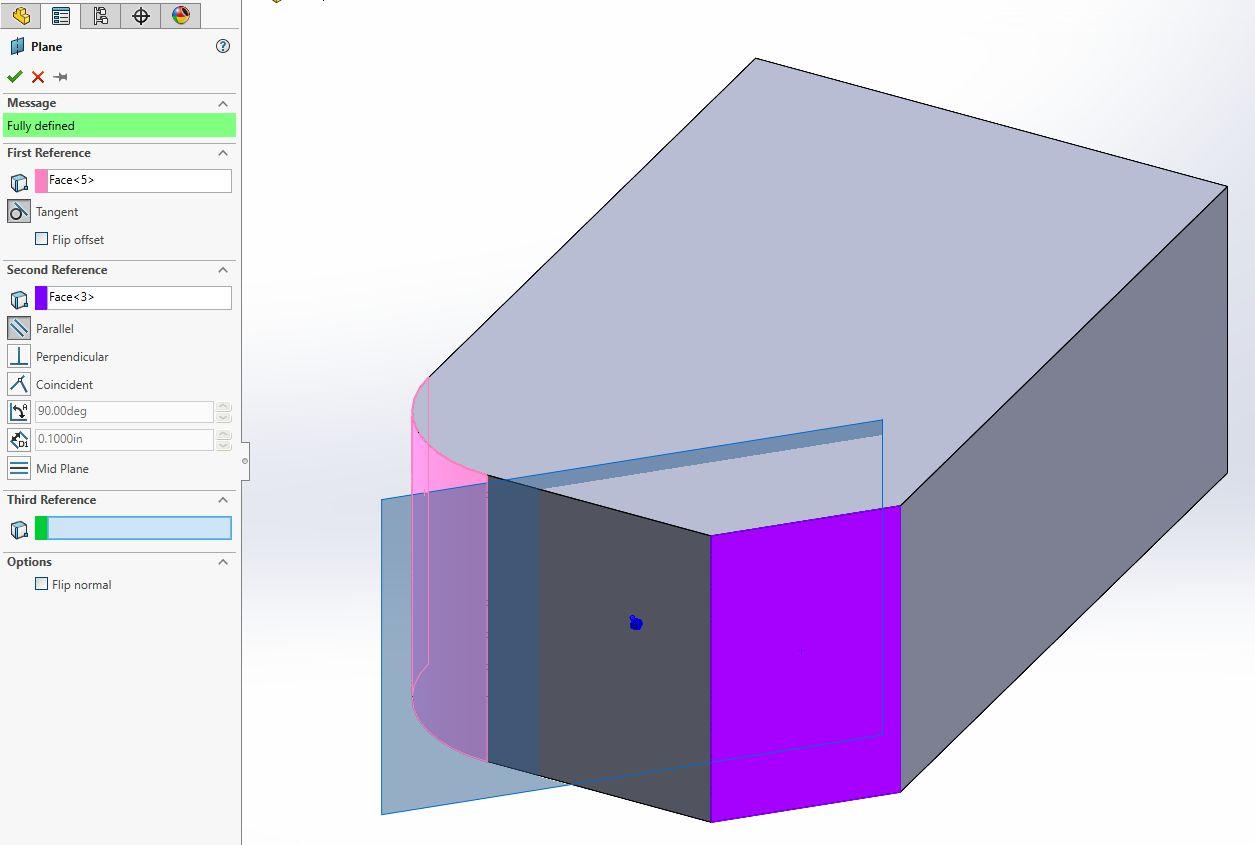Collapse the First Reference section

[223, 153]
